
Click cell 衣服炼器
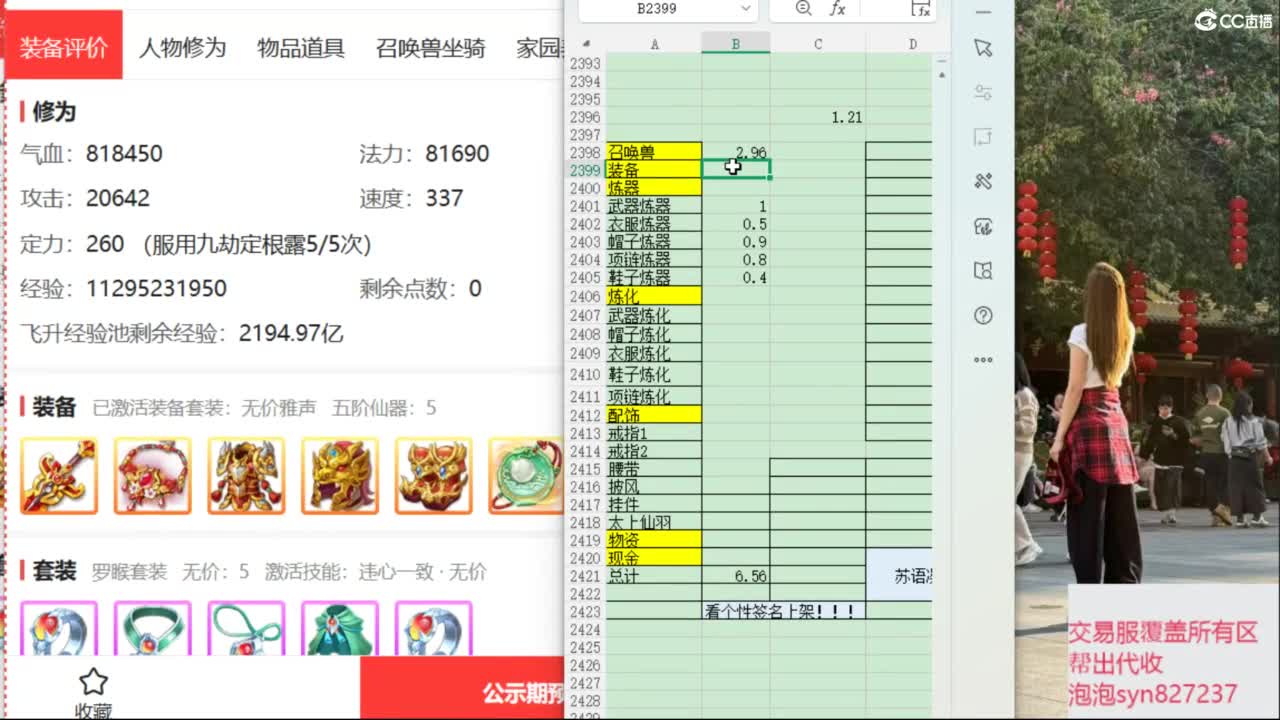654,224
